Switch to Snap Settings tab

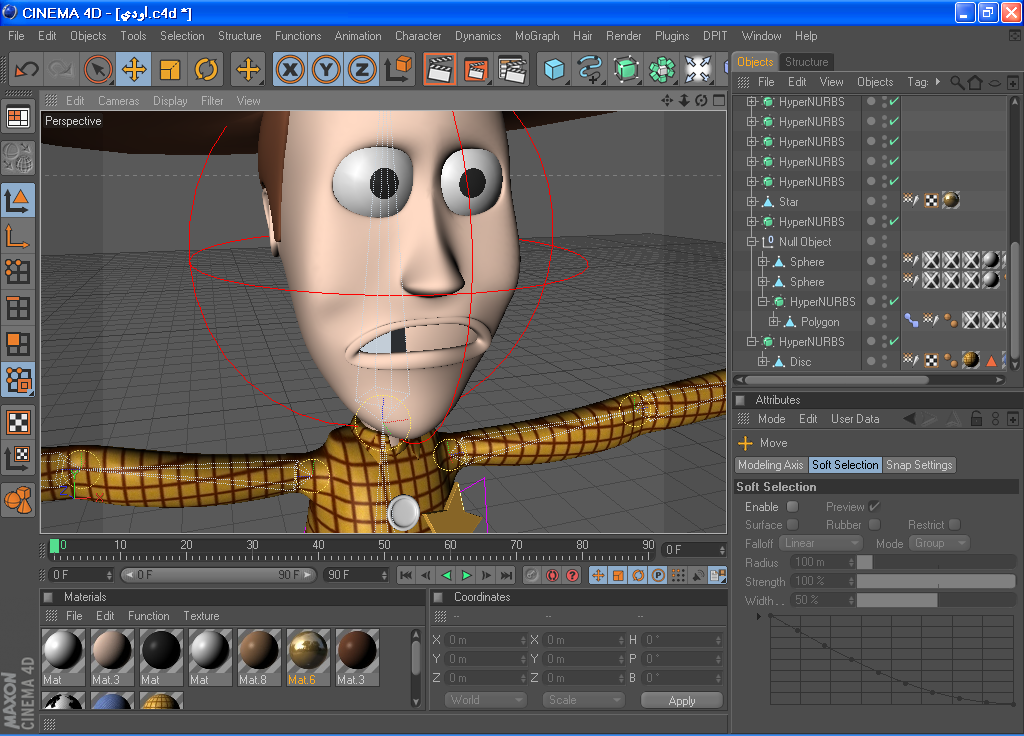(919, 465)
